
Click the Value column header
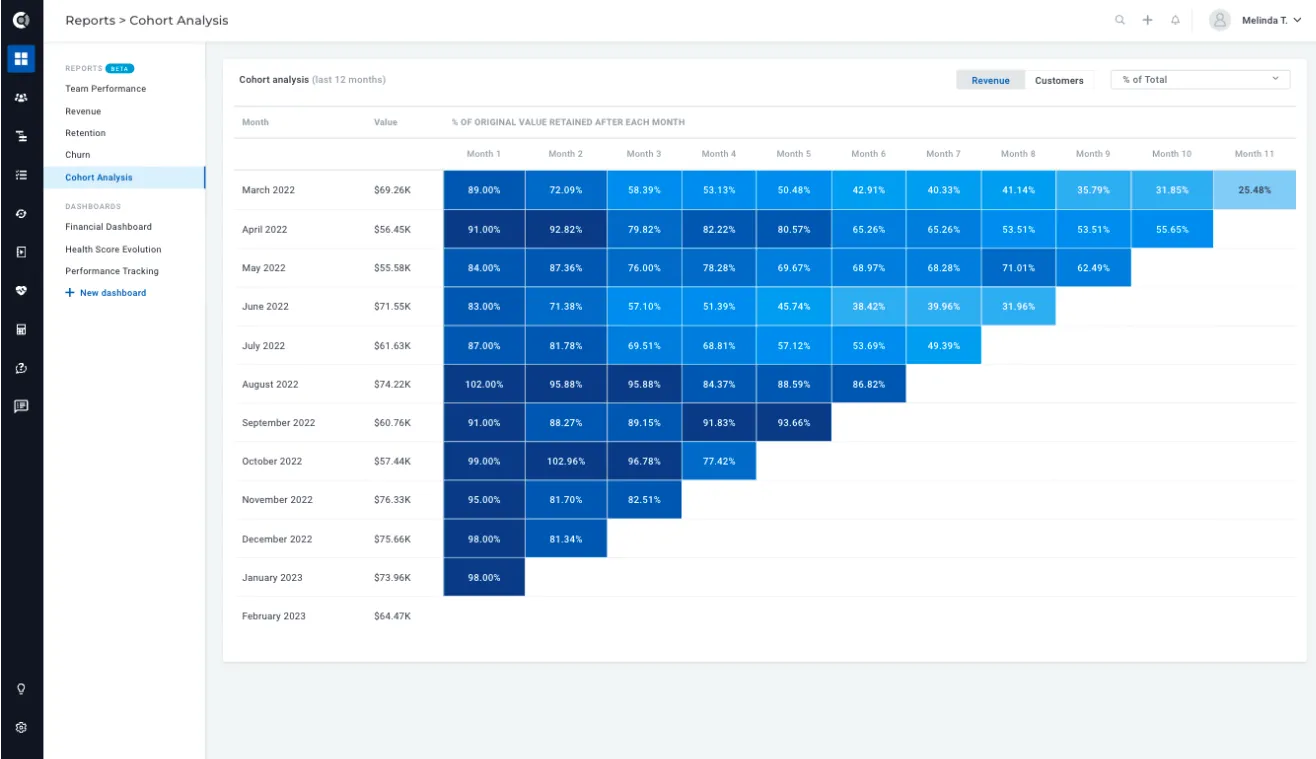click(x=385, y=122)
